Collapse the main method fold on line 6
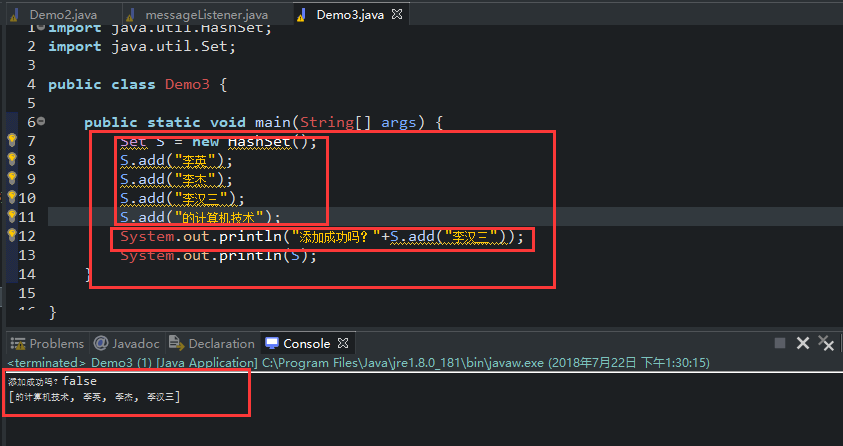Viewport: 843px width, 446px height. point(41,121)
